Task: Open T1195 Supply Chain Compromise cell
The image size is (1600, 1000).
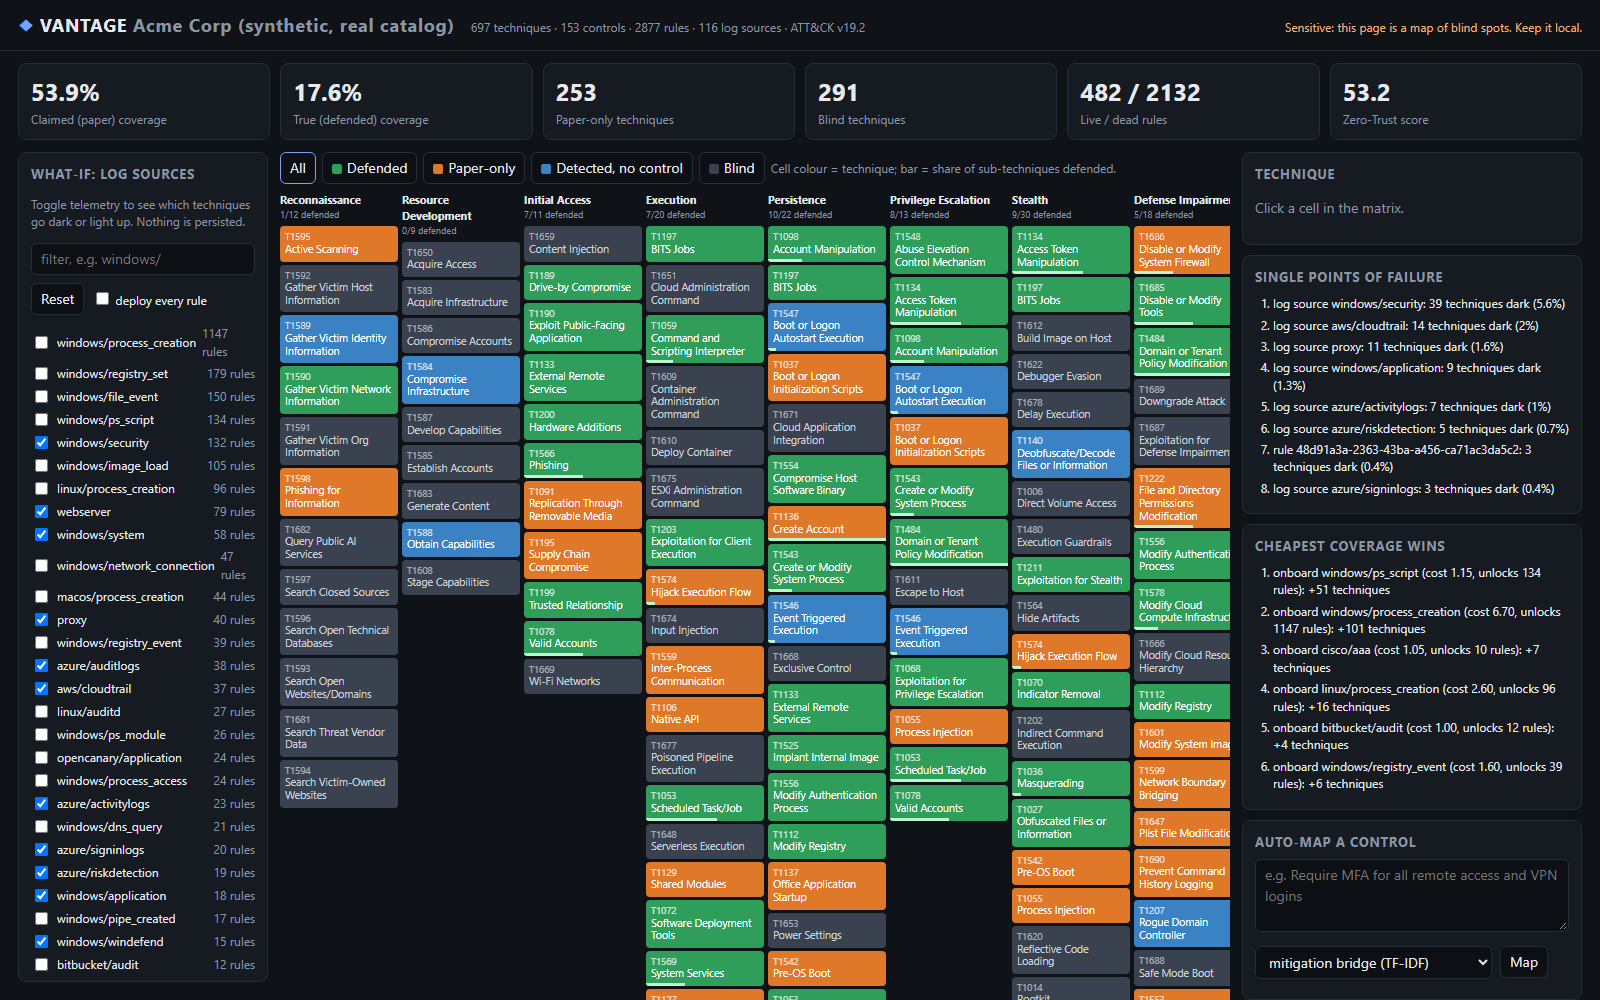Action: 583,555
